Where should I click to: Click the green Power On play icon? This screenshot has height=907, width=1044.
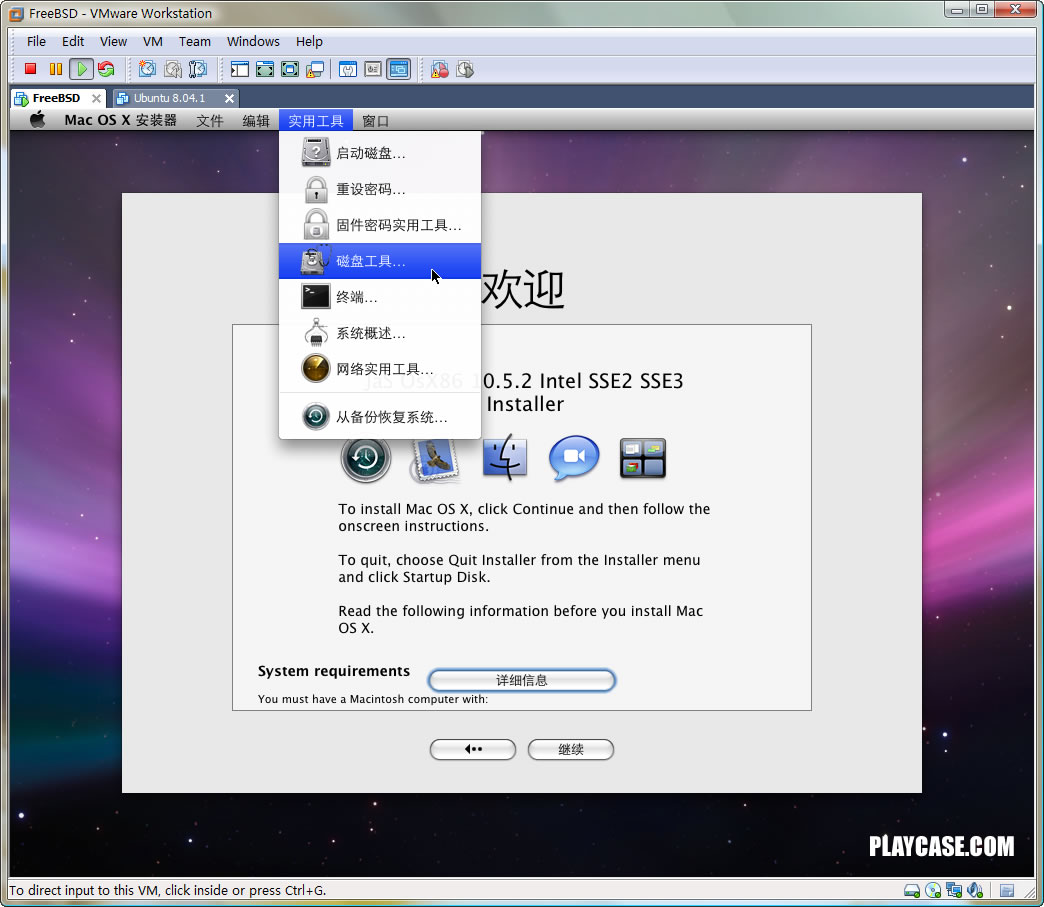click(x=81, y=69)
